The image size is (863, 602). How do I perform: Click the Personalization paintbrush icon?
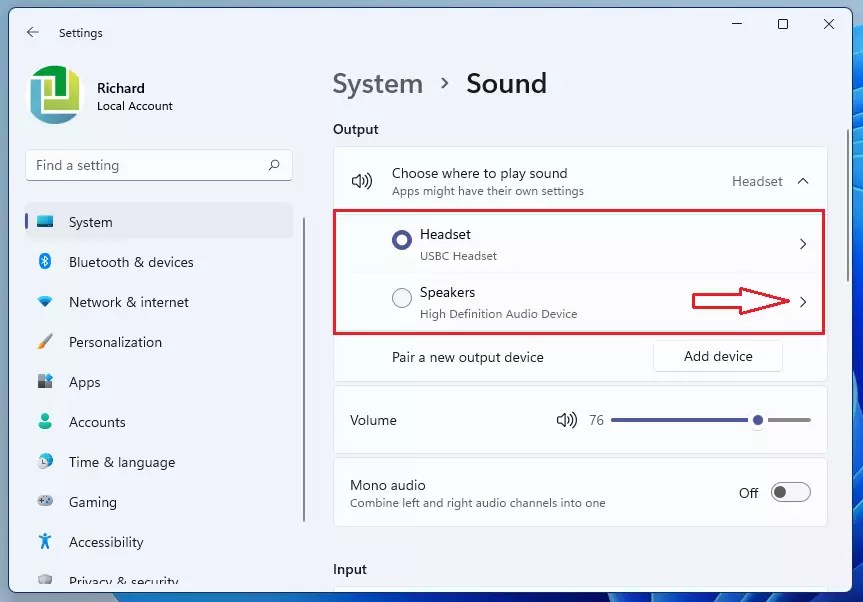point(44,342)
